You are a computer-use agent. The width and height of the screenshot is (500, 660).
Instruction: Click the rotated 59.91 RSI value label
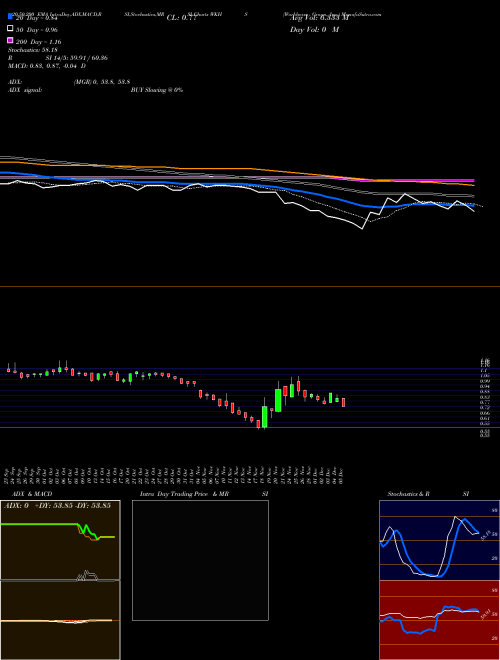(486, 614)
